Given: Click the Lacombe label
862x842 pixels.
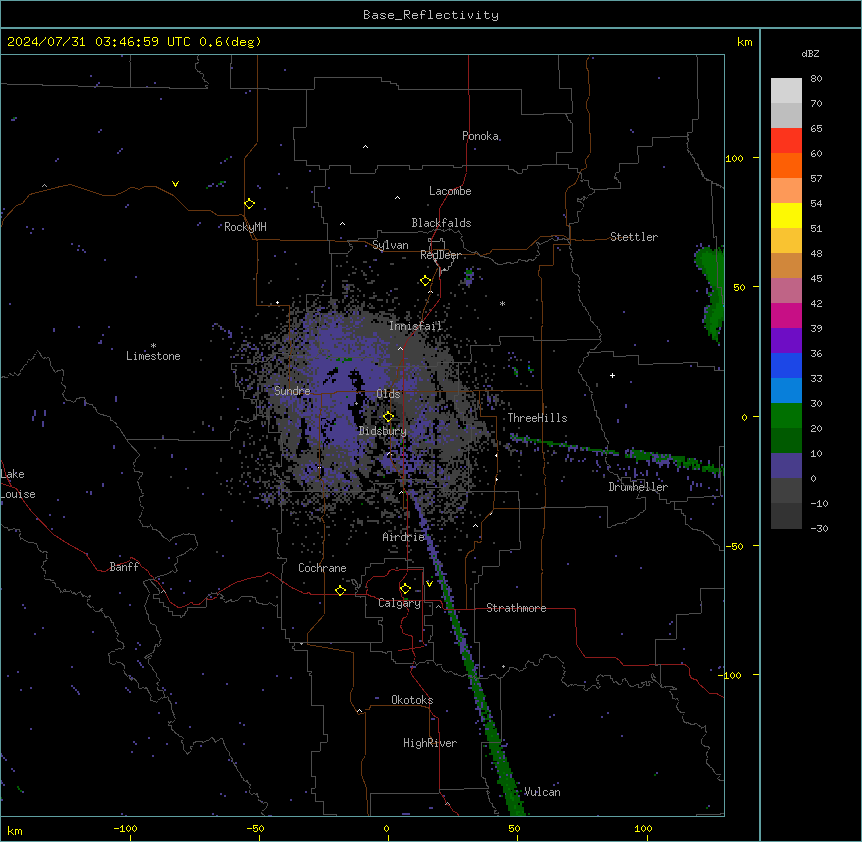Looking at the screenshot, I should point(450,191).
